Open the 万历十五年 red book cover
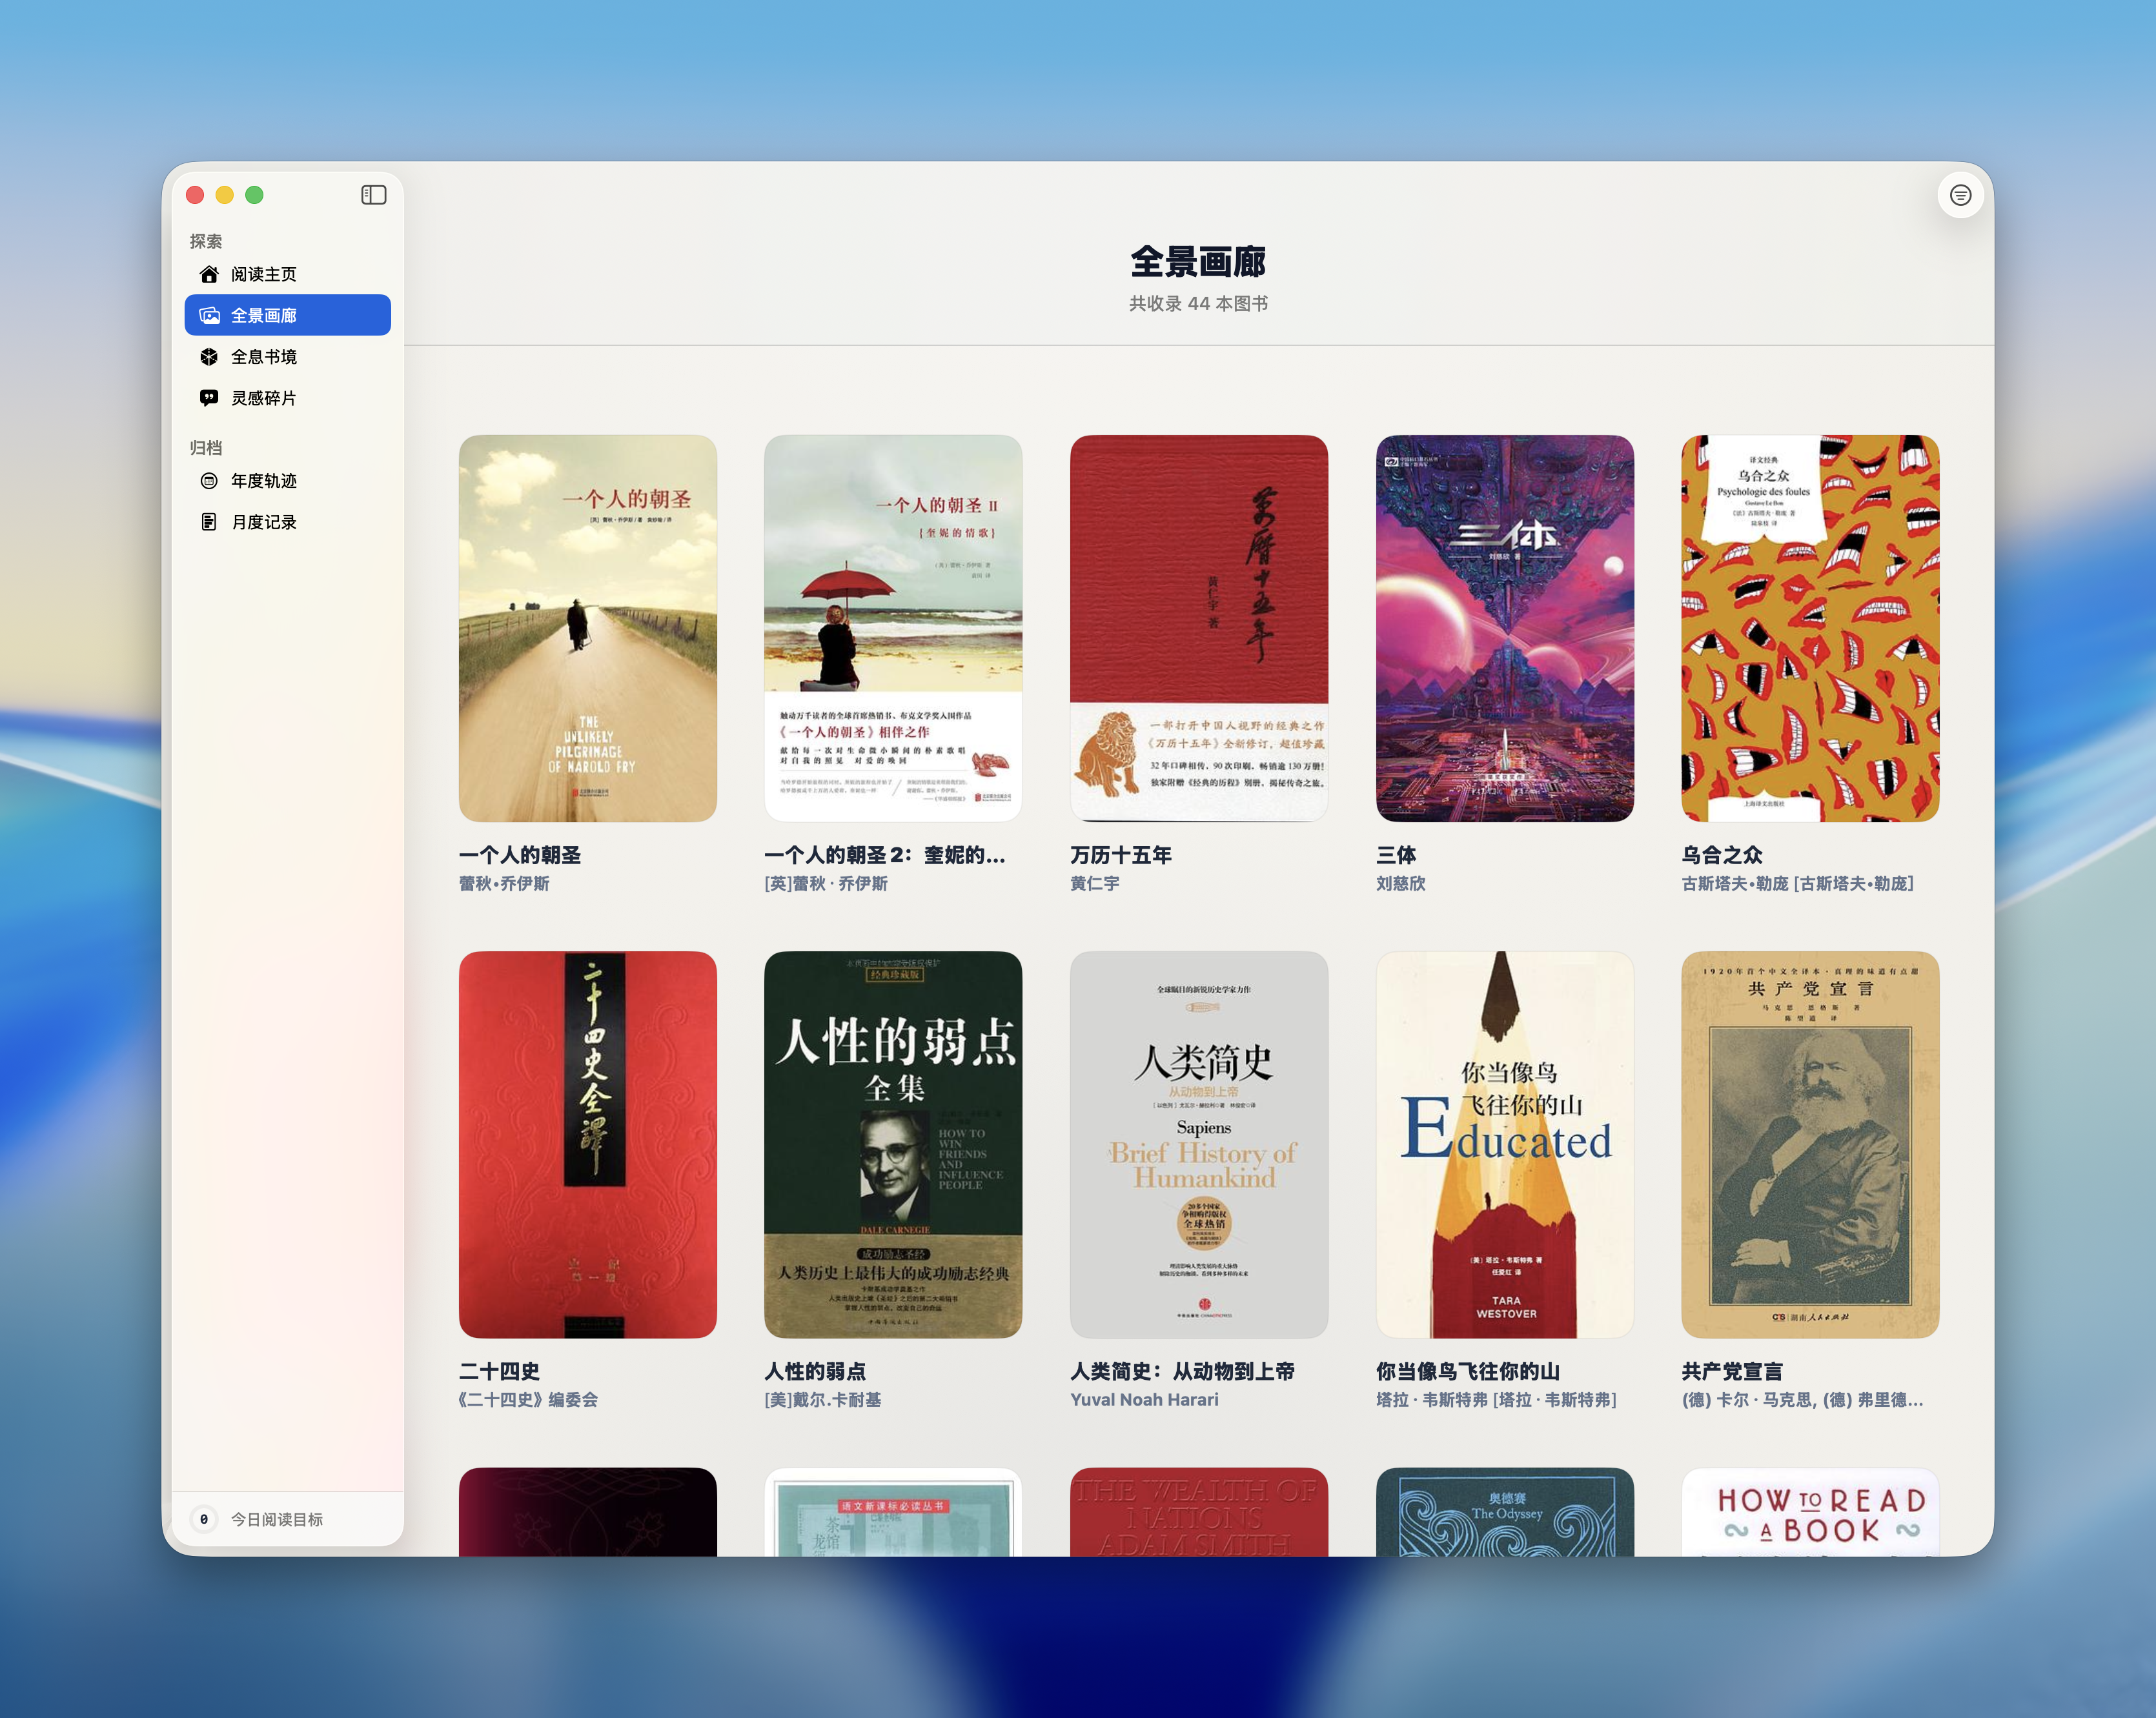Image resolution: width=2156 pixels, height=1718 pixels. (x=1199, y=628)
